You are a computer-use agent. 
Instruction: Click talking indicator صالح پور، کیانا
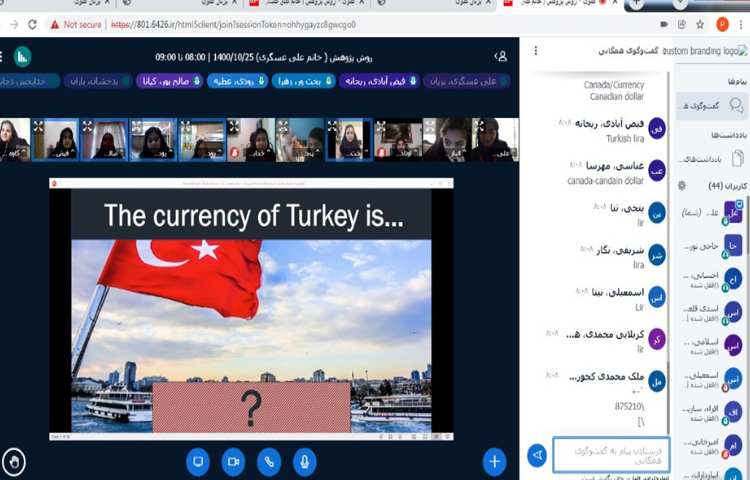[x=169, y=81]
